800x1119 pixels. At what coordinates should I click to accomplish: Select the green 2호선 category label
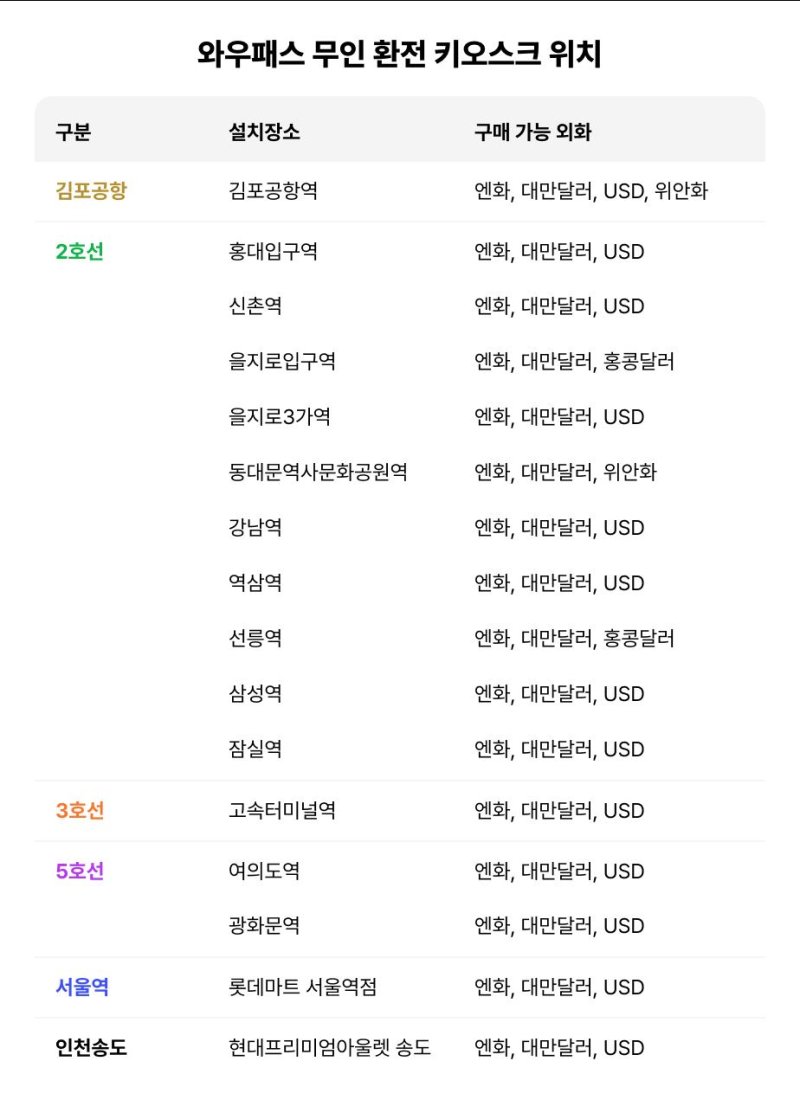click(x=79, y=252)
